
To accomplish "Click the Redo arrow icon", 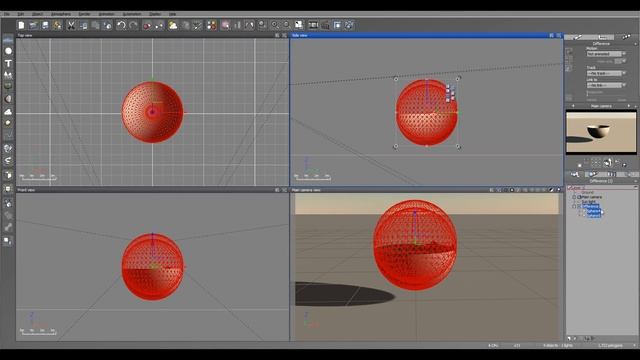I will pos(133,25).
